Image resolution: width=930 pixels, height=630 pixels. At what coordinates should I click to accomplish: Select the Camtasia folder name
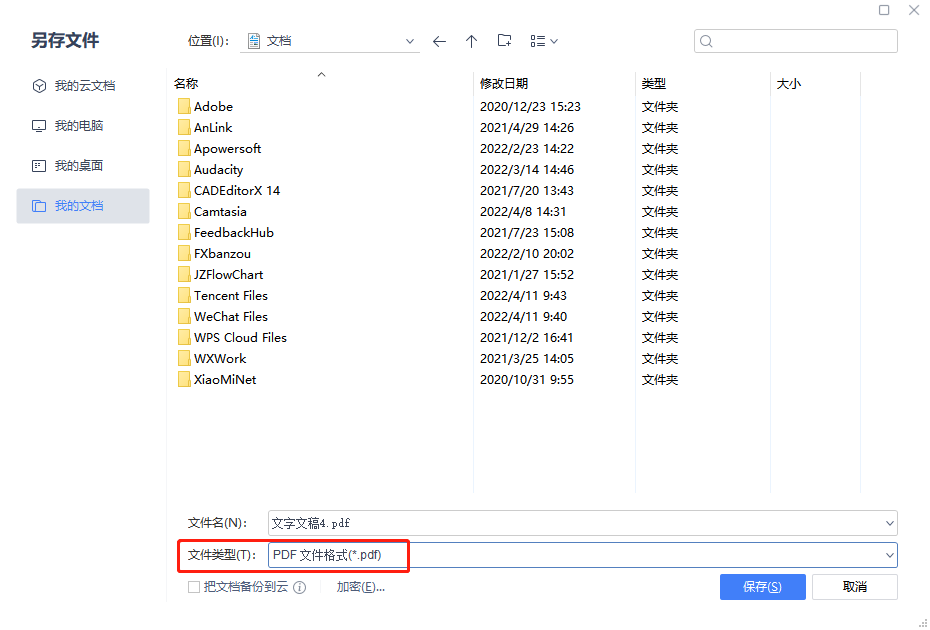click(x=220, y=212)
